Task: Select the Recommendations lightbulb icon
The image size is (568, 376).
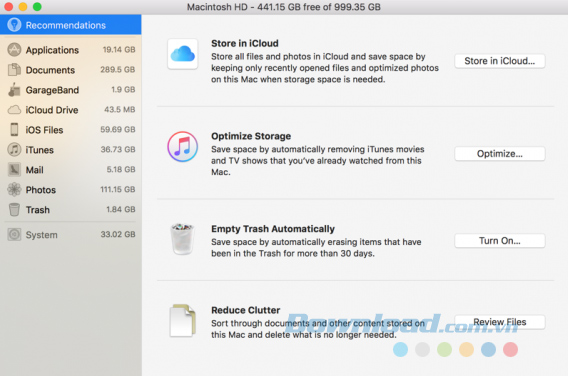Action: (14, 25)
